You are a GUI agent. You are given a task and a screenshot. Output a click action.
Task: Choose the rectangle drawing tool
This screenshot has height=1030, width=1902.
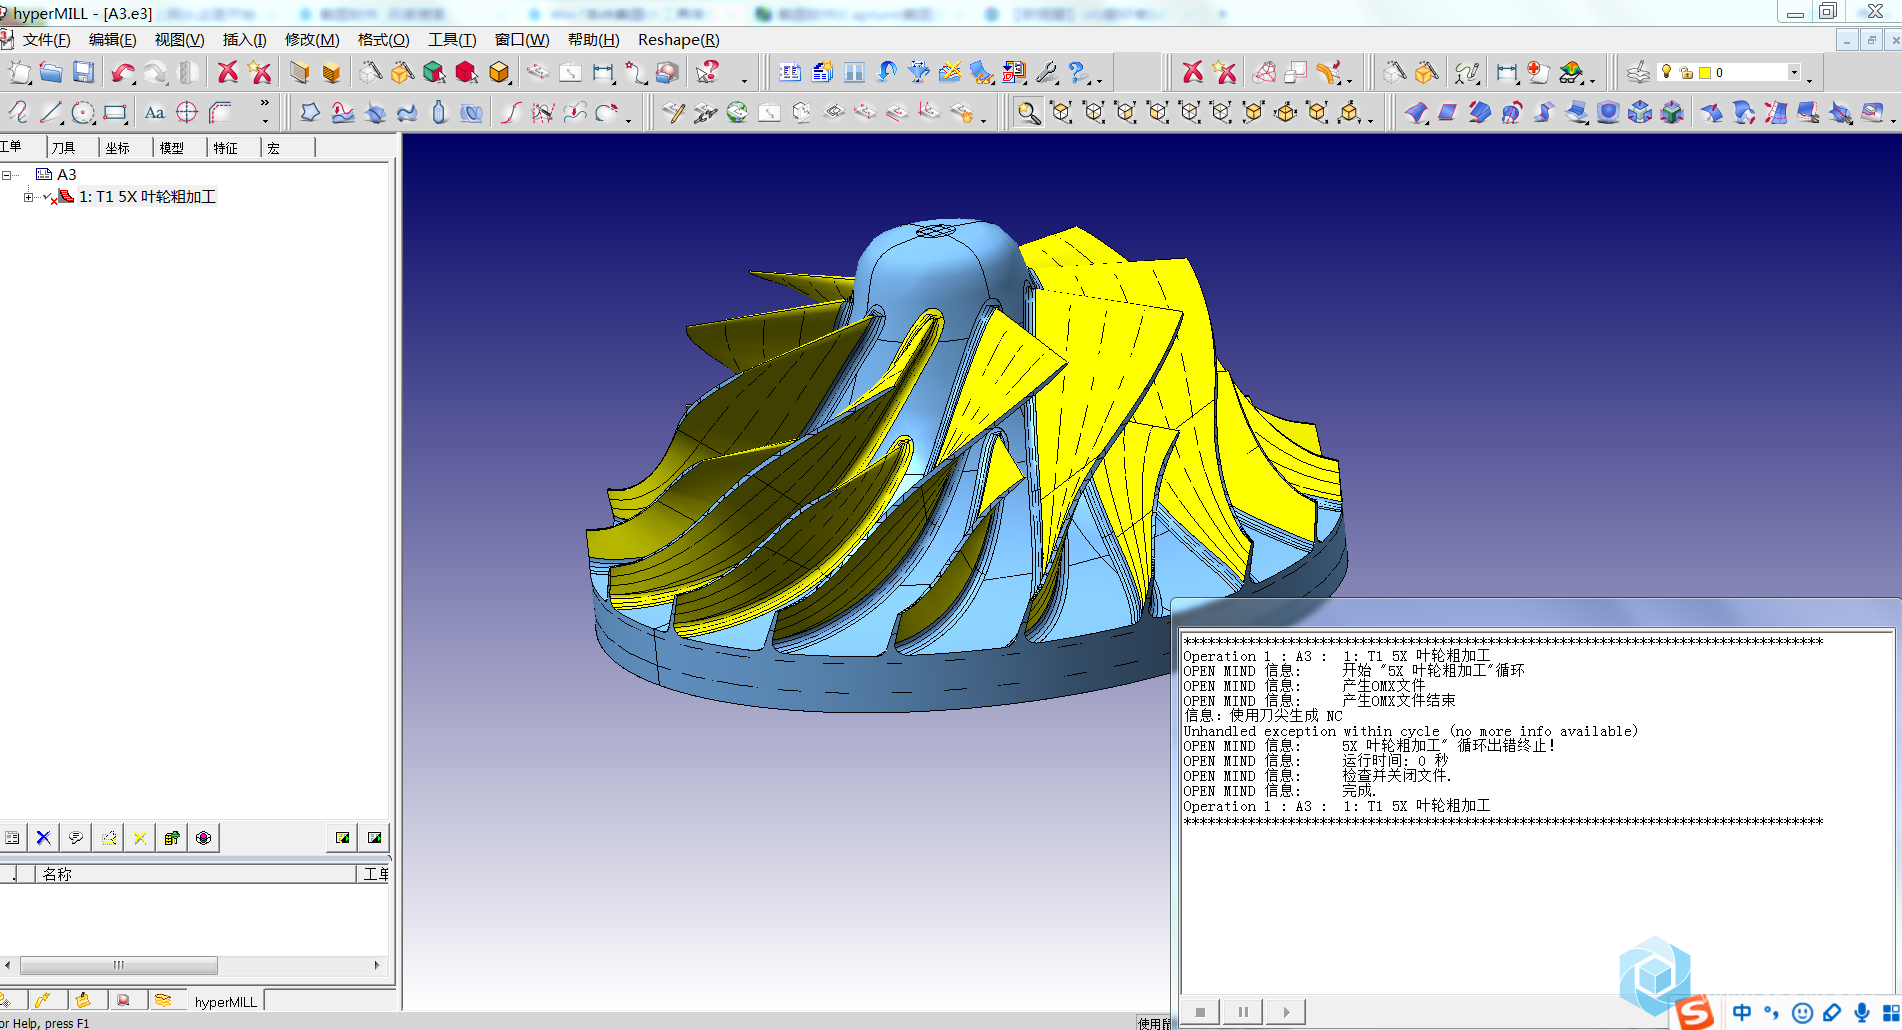115,112
